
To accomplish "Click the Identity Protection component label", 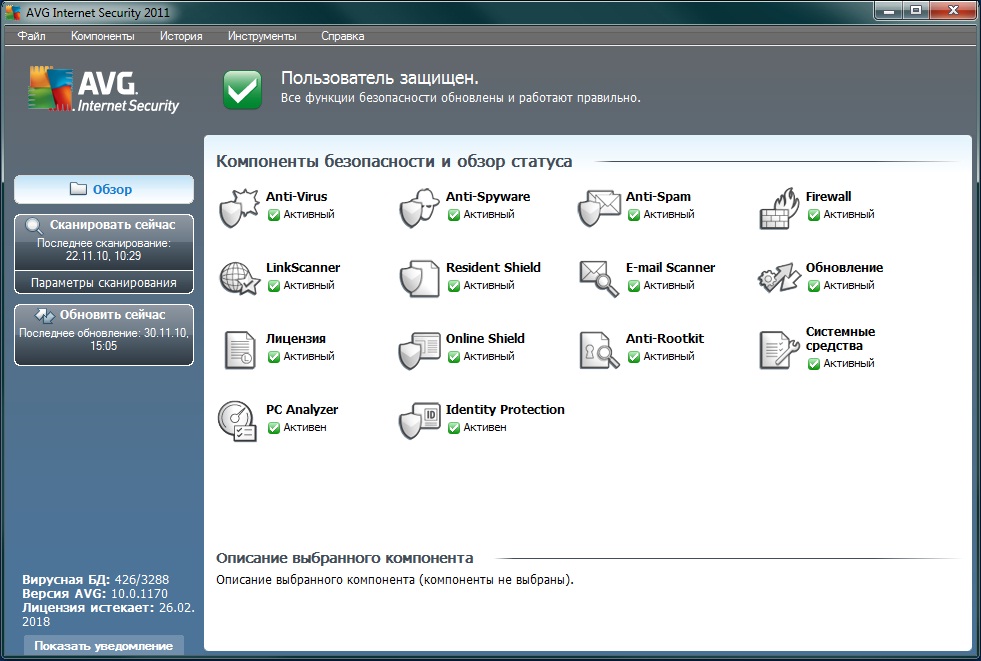I will 505,410.
